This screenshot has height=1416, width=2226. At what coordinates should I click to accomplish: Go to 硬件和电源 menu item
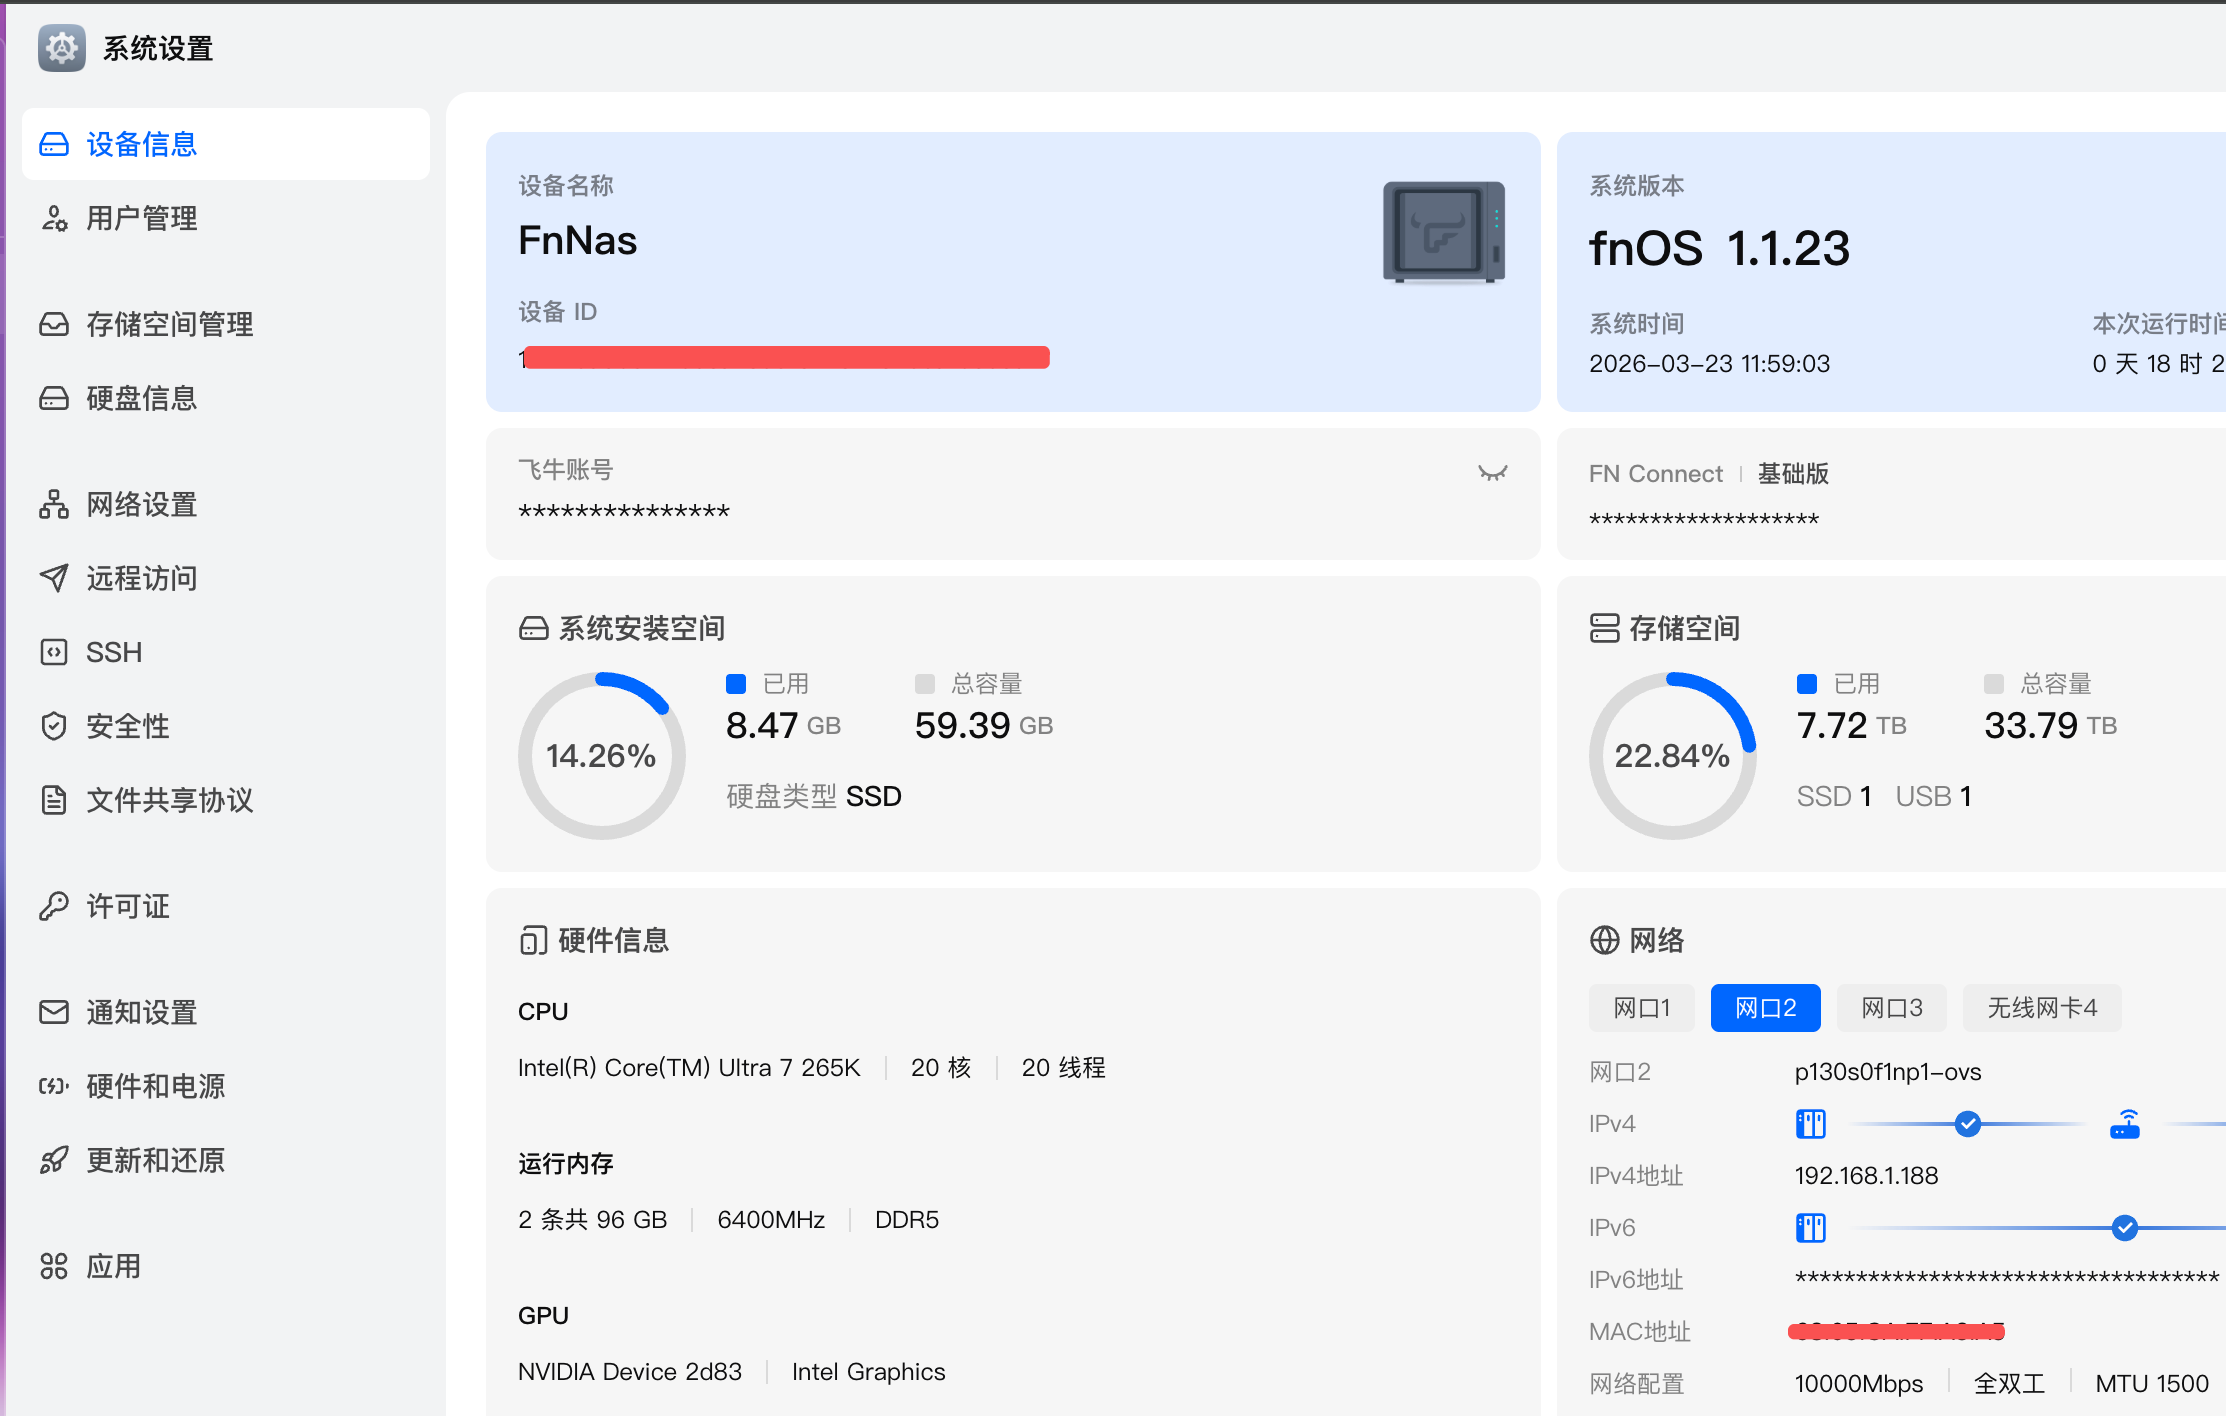point(226,1086)
